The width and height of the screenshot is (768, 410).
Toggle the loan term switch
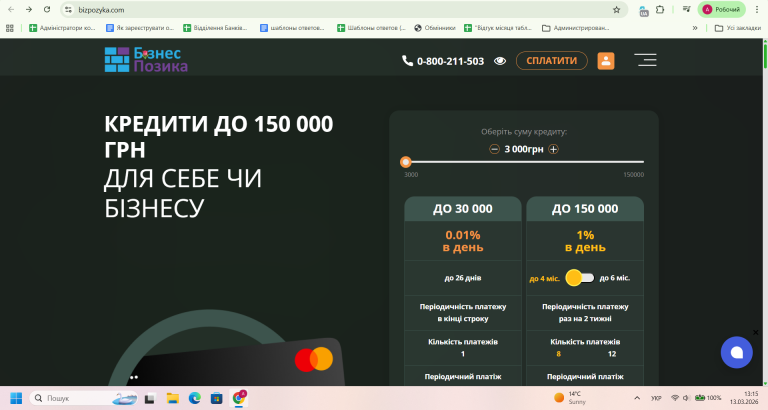click(579, 278)
